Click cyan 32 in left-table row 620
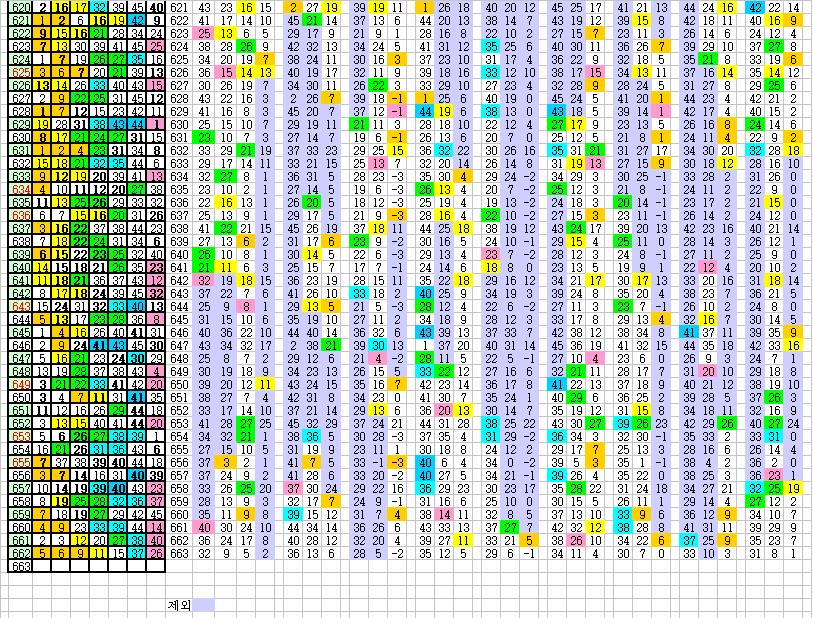The image size is (813, 618). pos(99,7)
